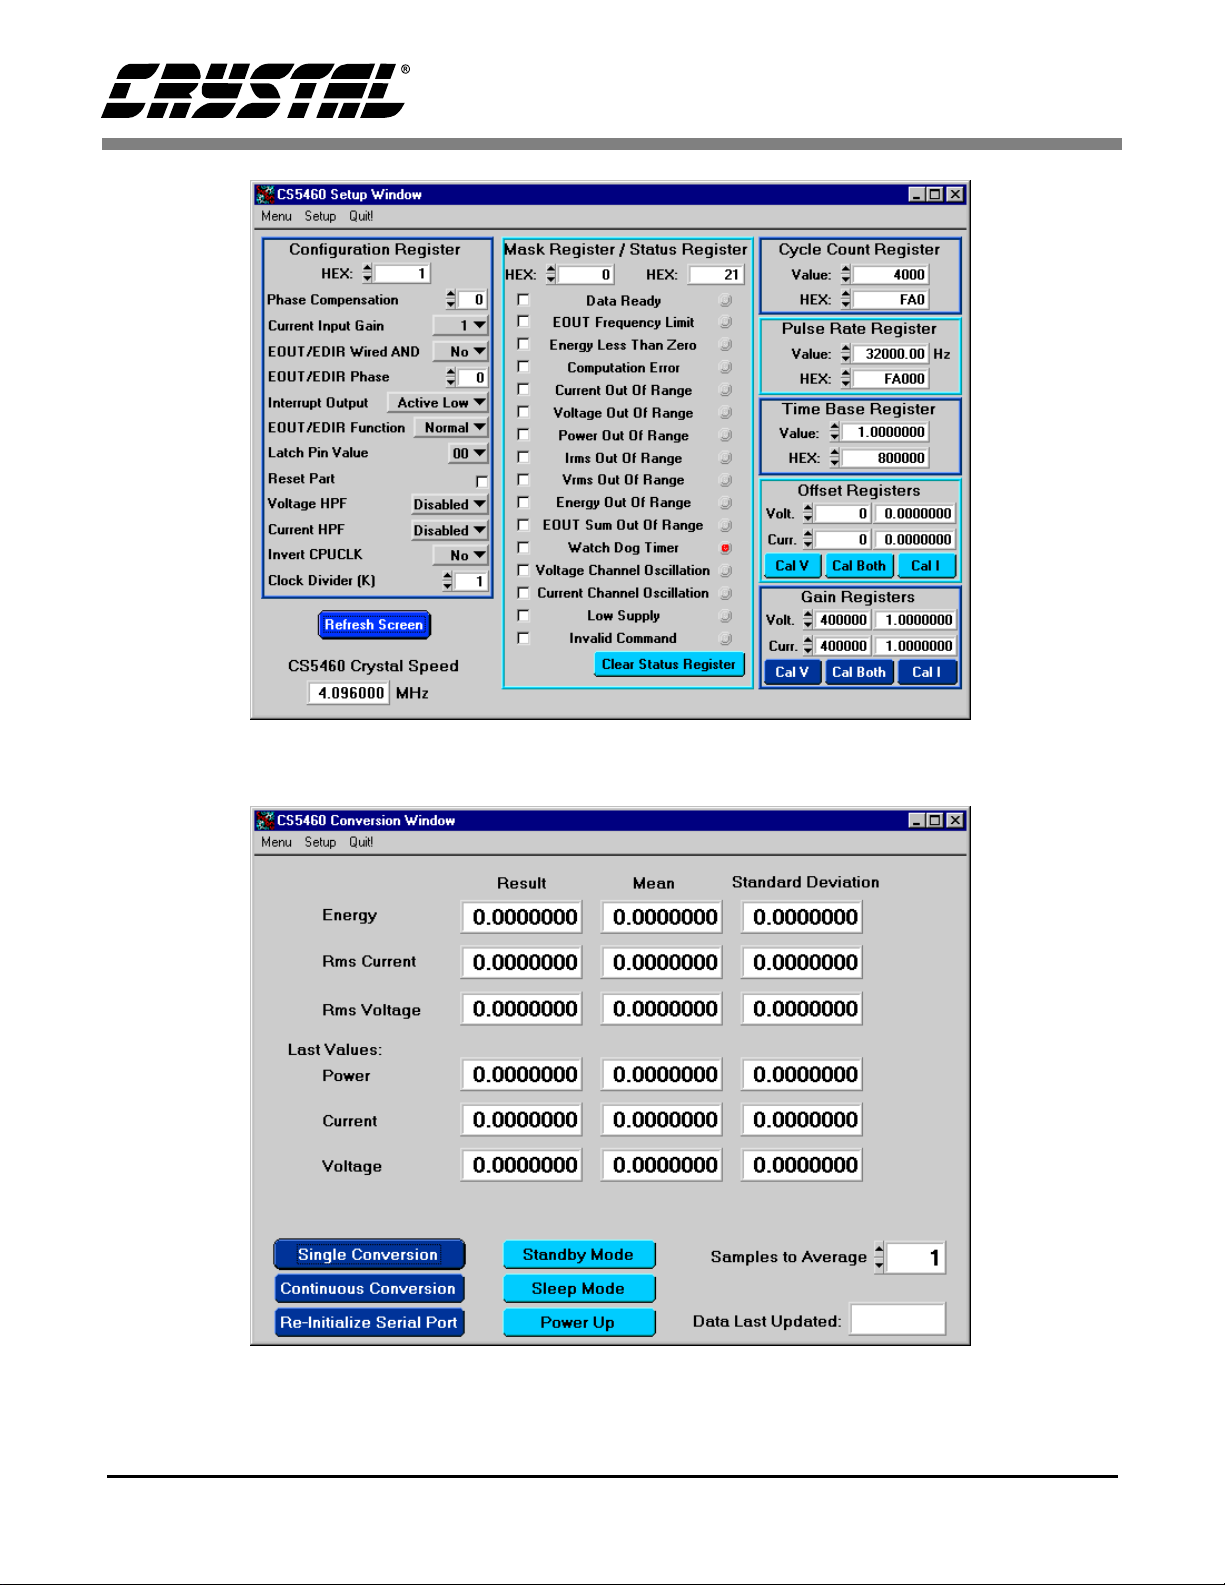Start Continuous Conversion
The image size is (1225, 1585).
pyautogui.click(x=369, y=1289)
